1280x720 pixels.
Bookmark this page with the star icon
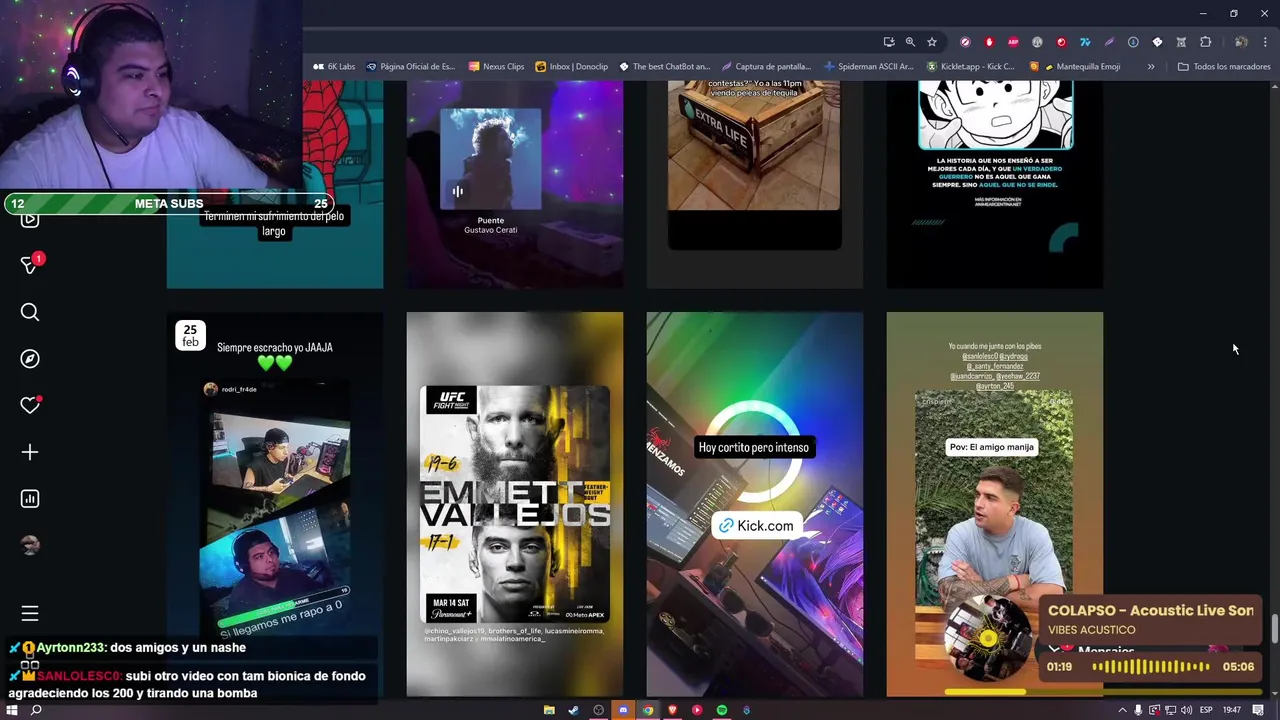coord(932,42)
